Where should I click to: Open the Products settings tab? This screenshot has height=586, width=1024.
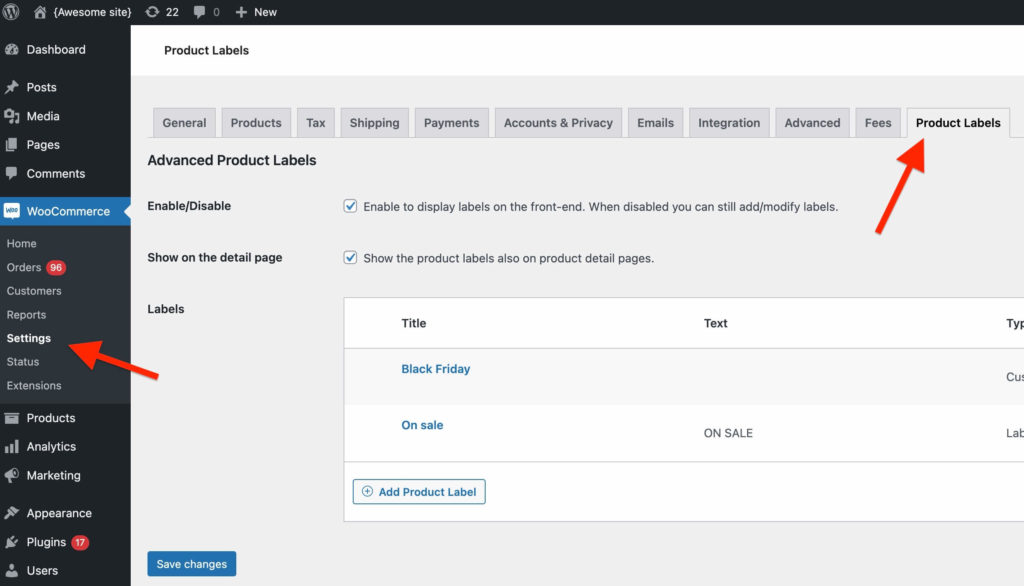(x=256, y=123)
